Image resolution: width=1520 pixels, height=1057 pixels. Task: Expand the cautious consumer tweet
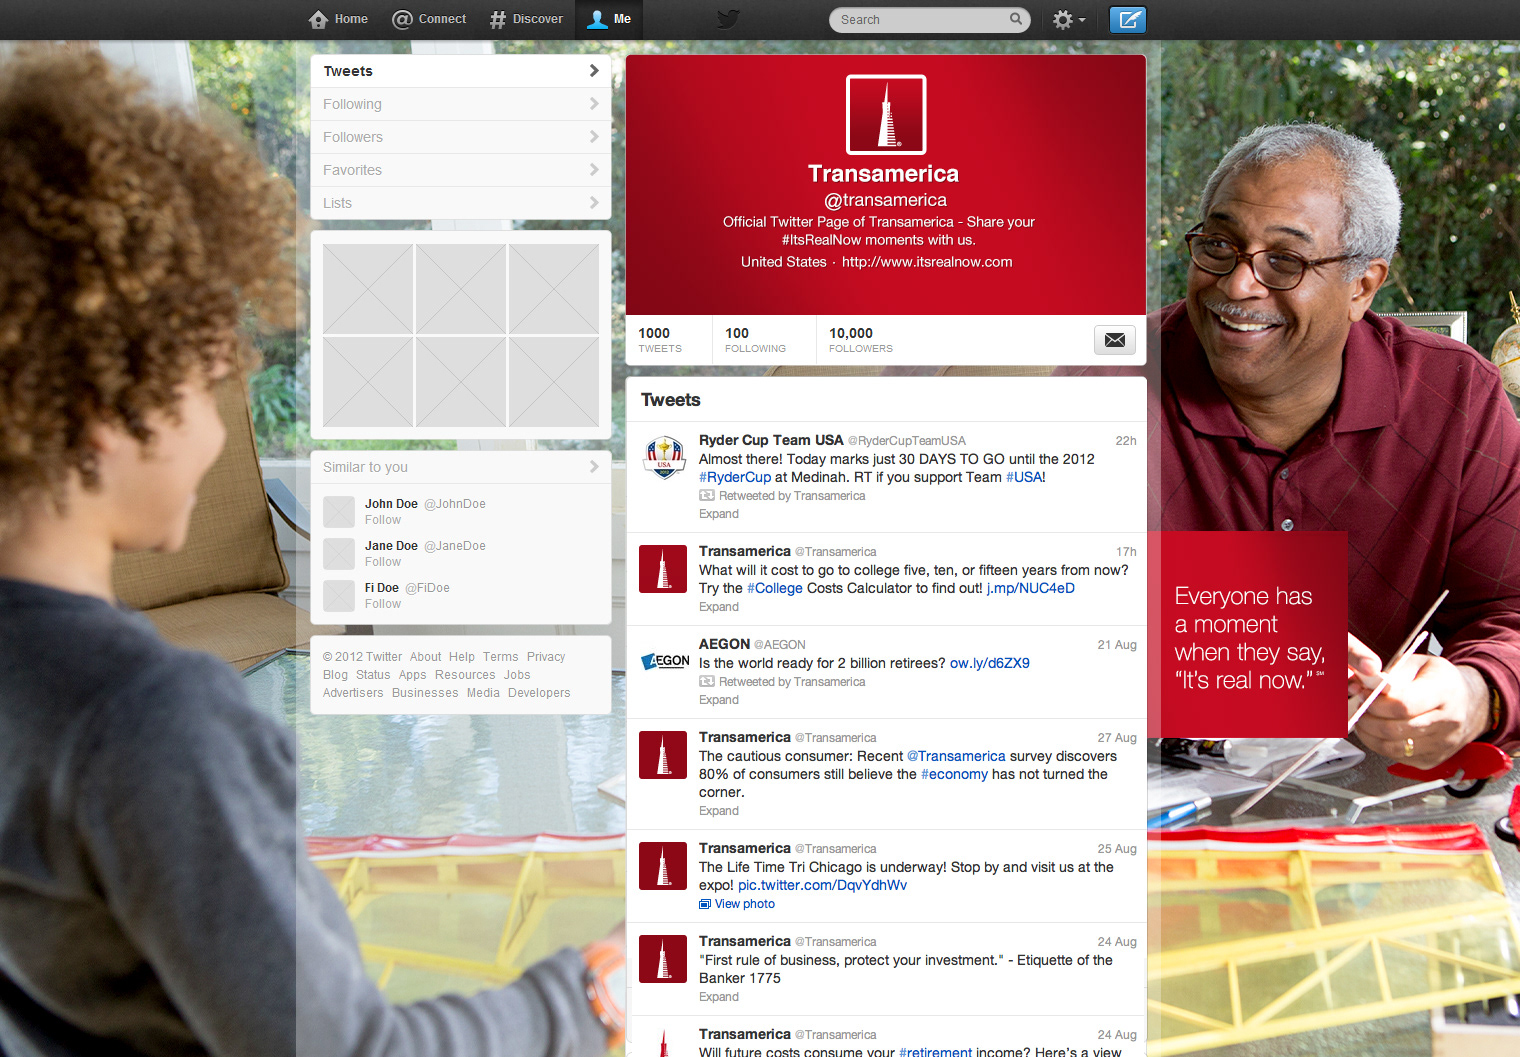pos(719,811)
